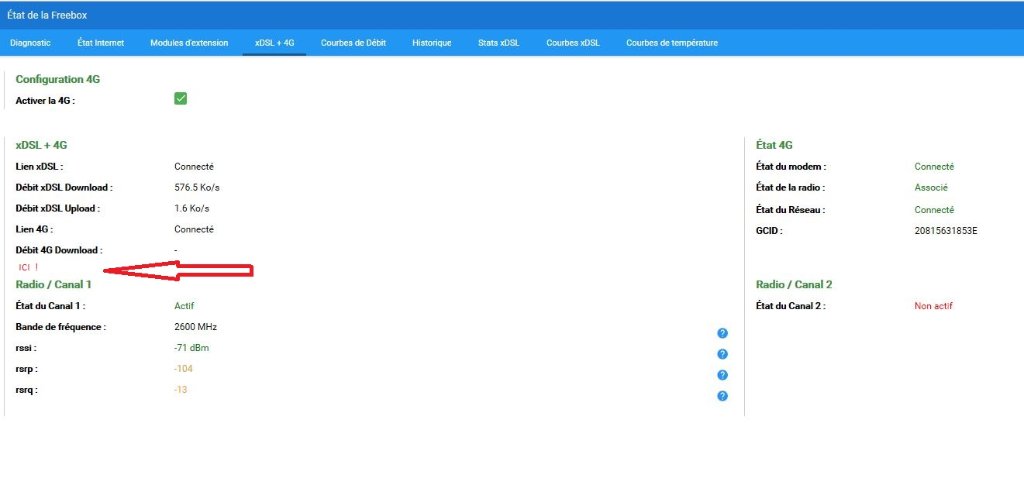Click the help icon beside Bande de fréquence

point(722,333)
